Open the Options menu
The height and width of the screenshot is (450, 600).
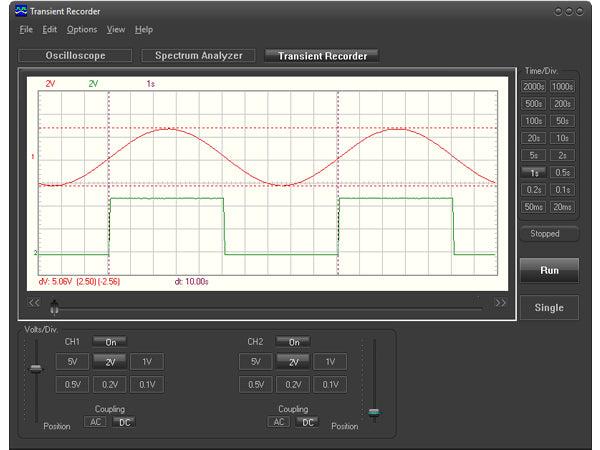[x=82, y=29]
